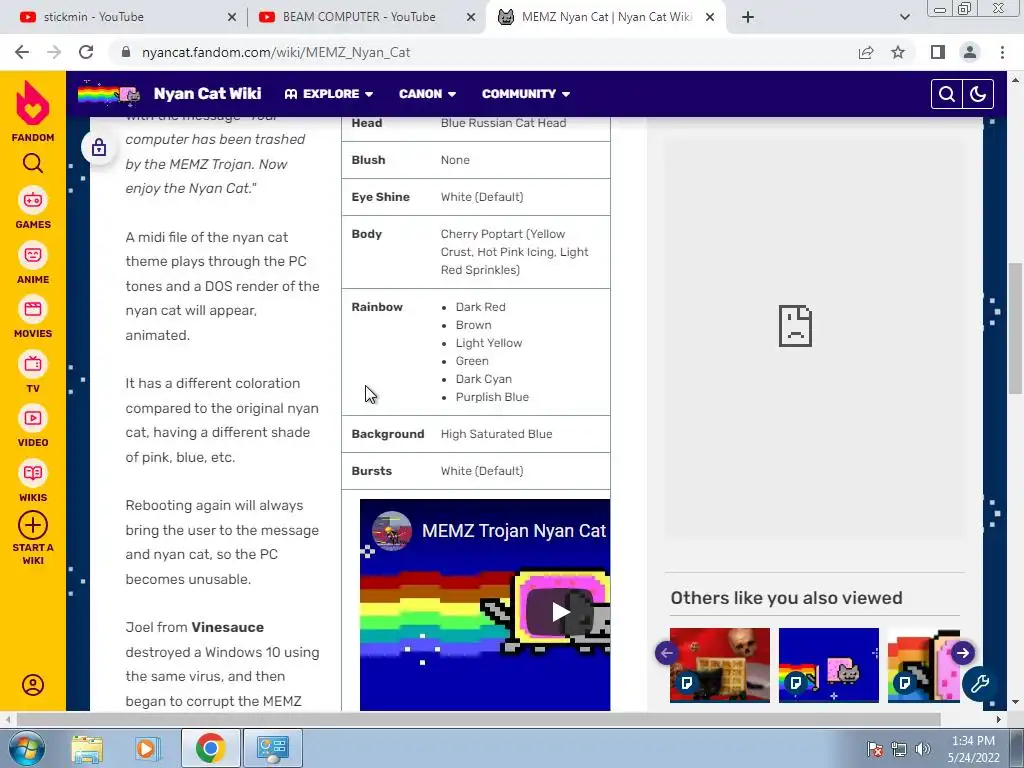Click the address bar URL
Viewport: 1024px width, 768px height.
(x=276, y=52)
